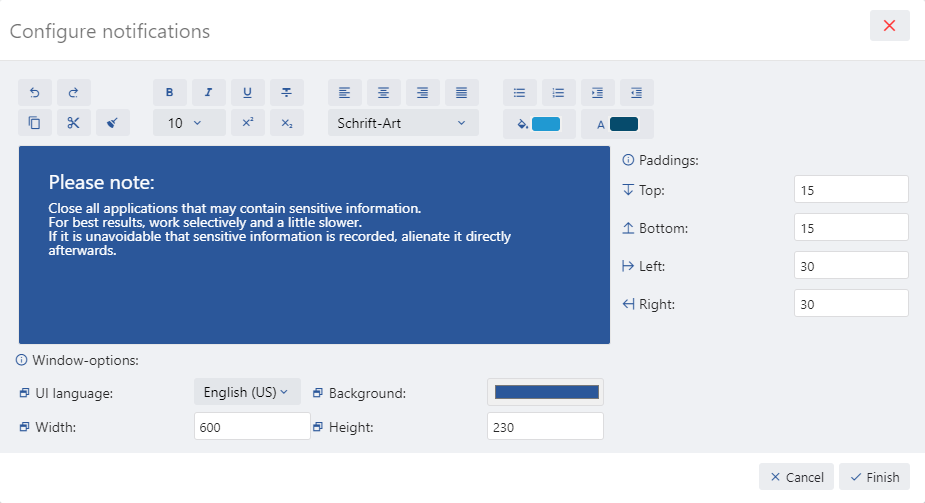Viewport: 925px width, 503px height.
Task: Open the Background color swatch
Action: coord(546,392)
